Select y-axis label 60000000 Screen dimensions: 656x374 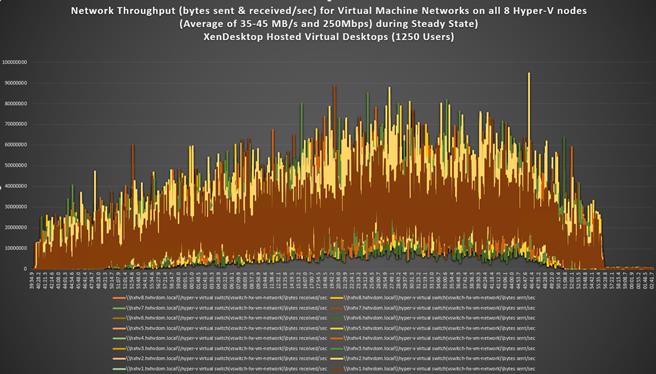pos(16,145)
